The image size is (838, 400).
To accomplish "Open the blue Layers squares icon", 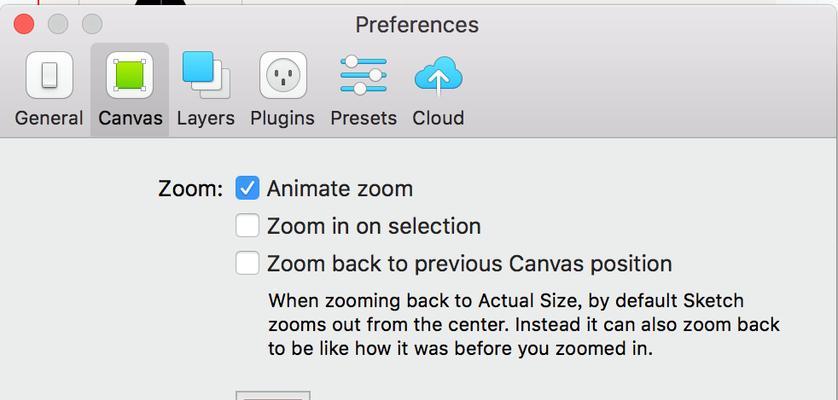I will [x=206, y=75].
